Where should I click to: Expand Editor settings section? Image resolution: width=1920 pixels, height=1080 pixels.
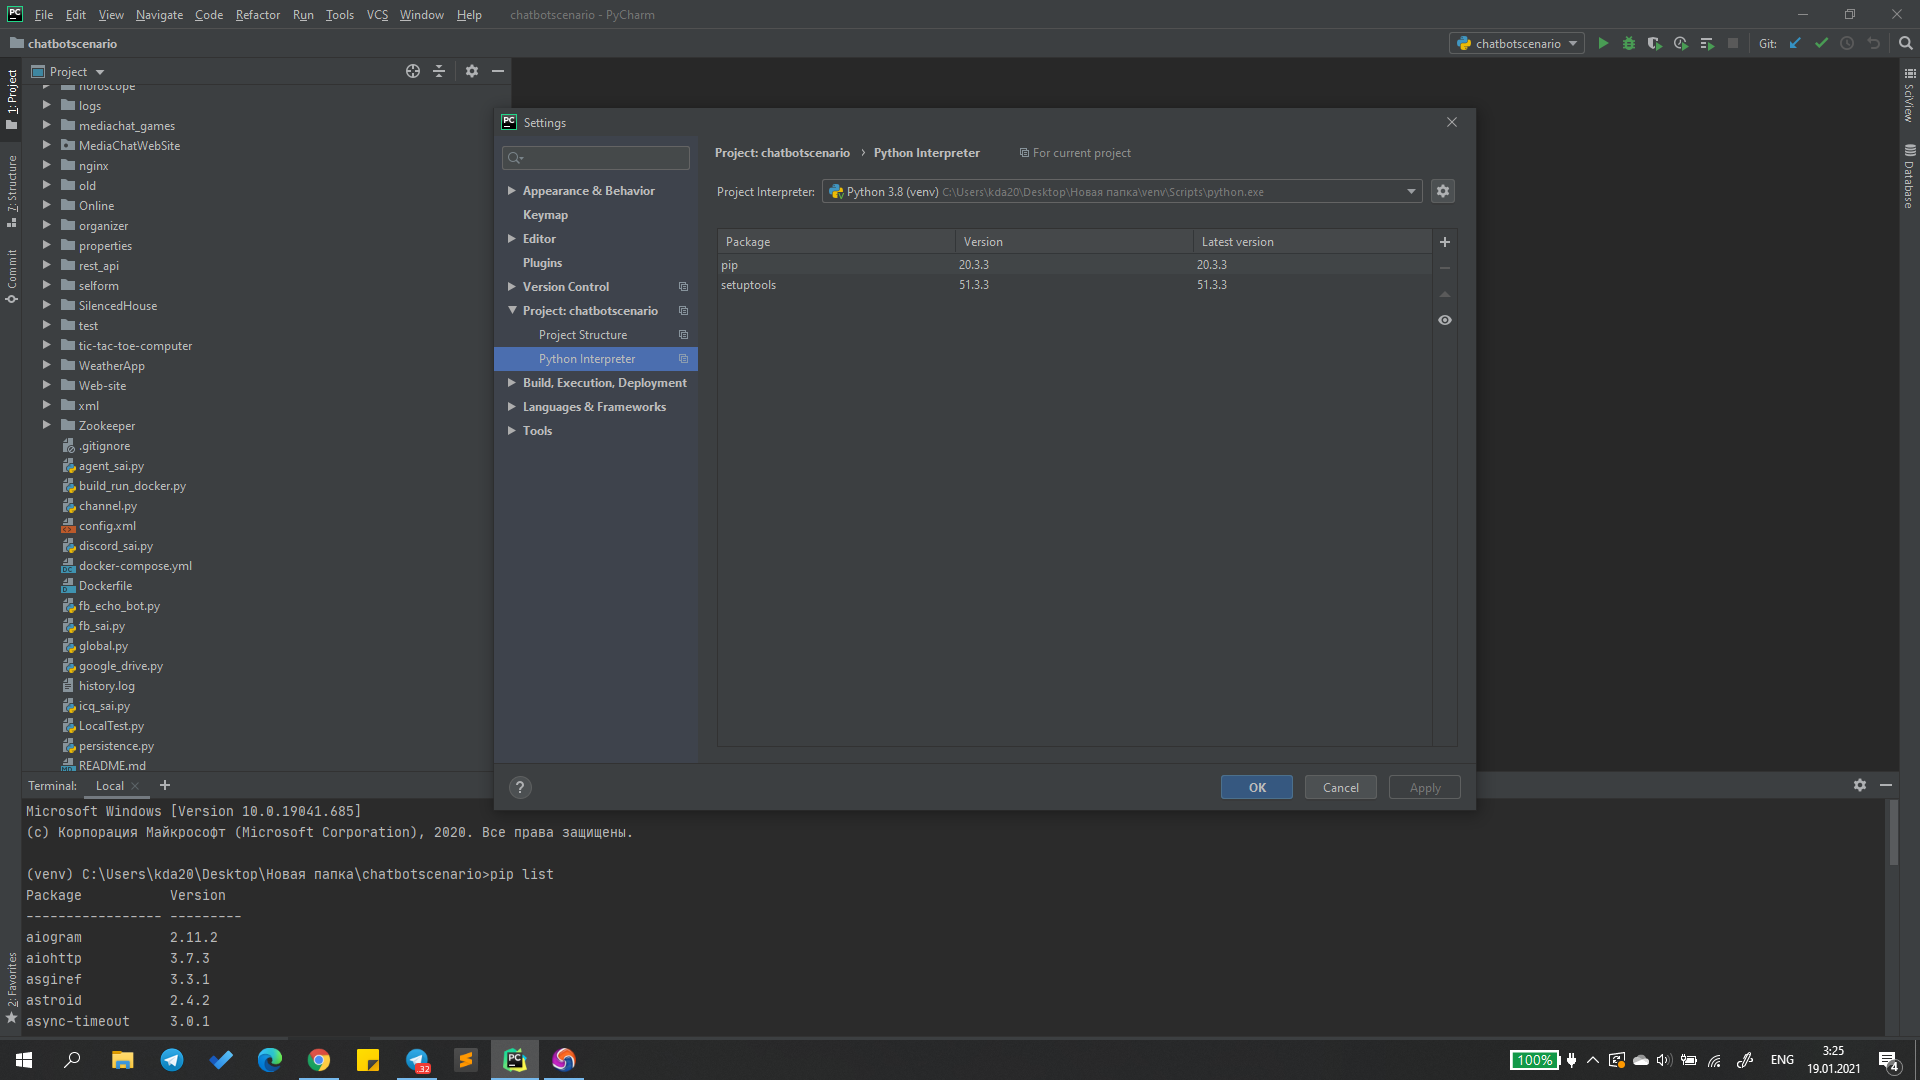[512, 238]
